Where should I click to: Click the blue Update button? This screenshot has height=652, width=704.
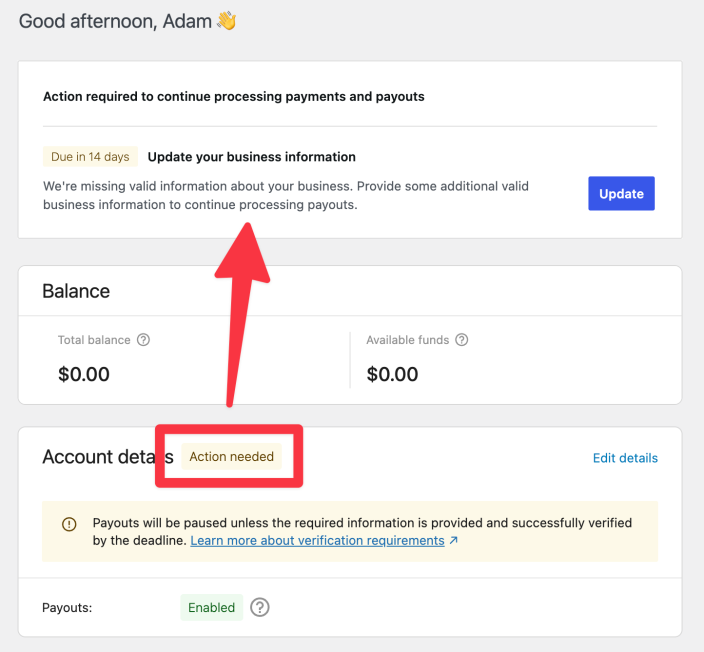[621, 194]
